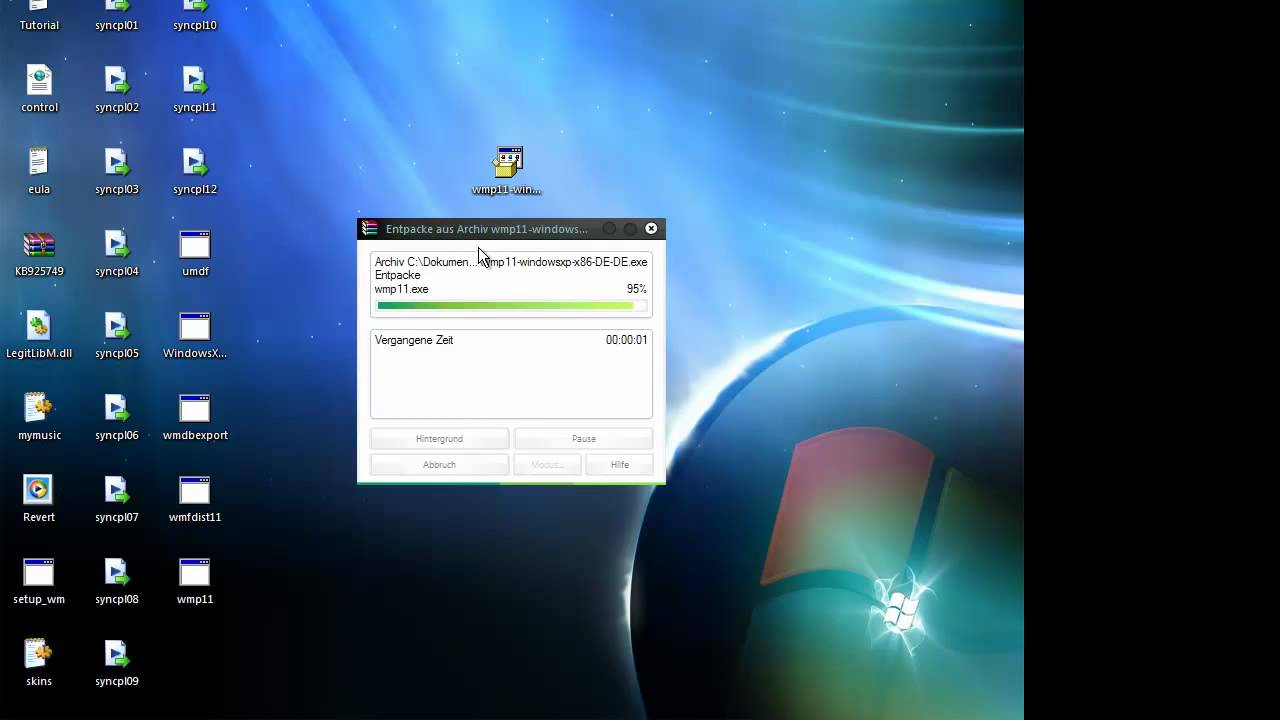Open the Tutorial desktop icon

39,15
